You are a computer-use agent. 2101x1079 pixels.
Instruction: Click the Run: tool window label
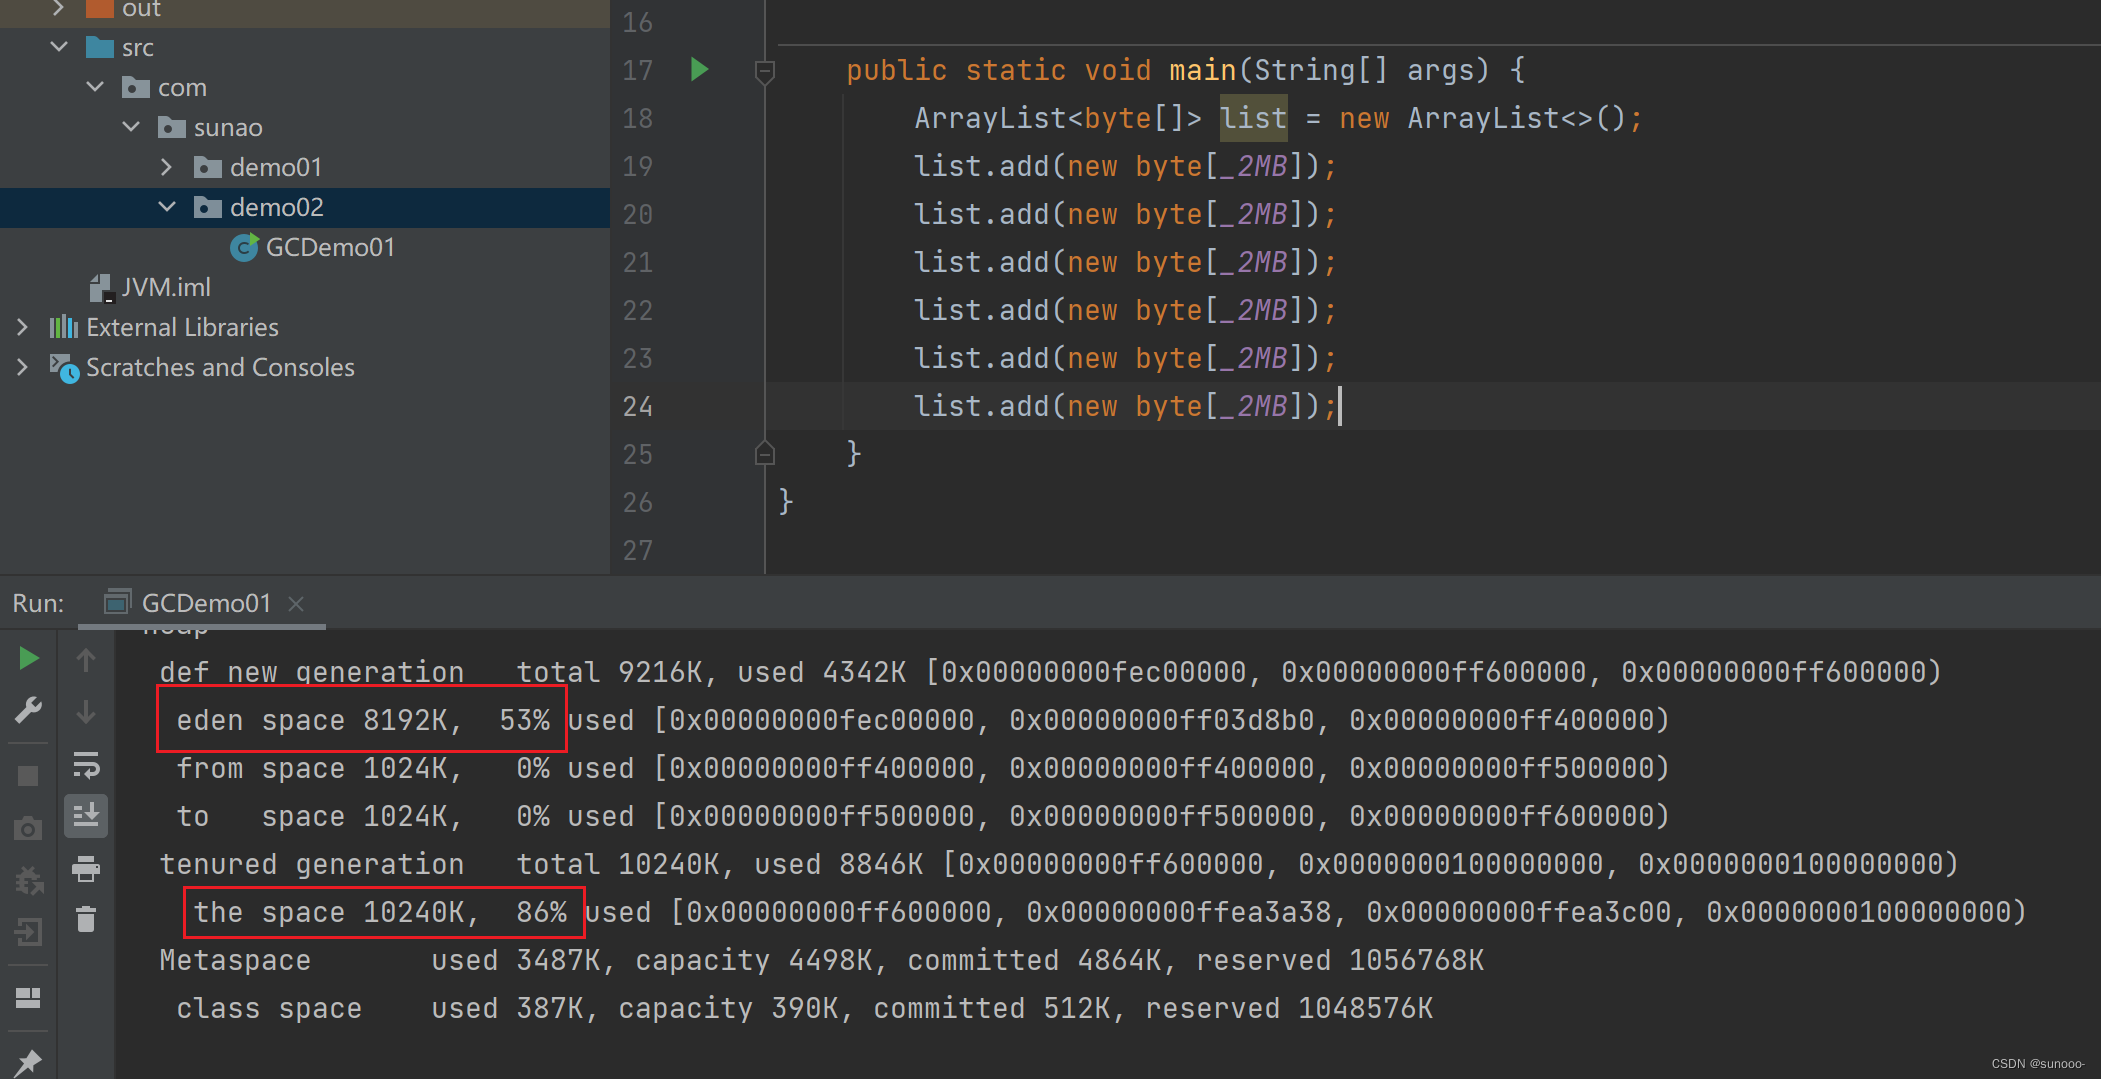click(x=38, y=603)
